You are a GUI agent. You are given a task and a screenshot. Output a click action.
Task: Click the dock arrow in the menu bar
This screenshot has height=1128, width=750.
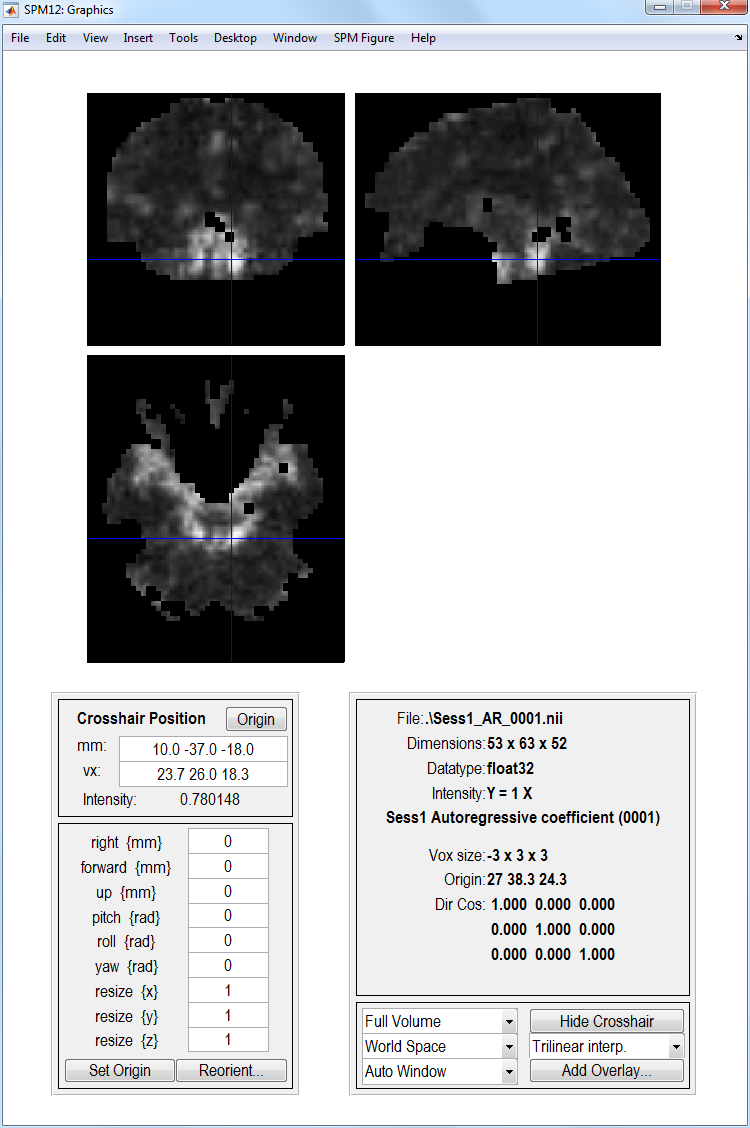point(737,38)
